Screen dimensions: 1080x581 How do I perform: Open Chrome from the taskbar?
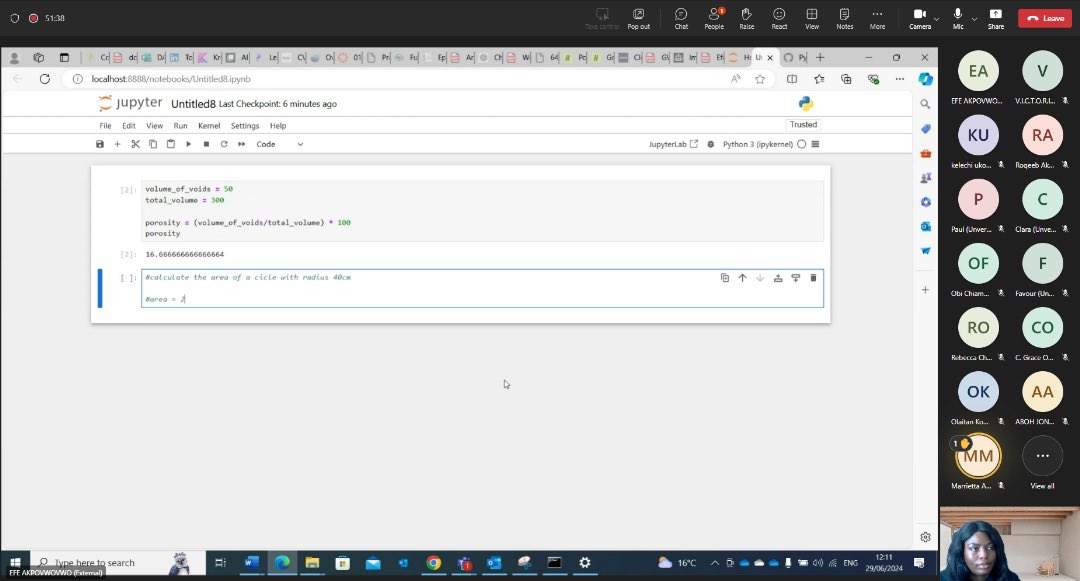(x=433, y=562)
